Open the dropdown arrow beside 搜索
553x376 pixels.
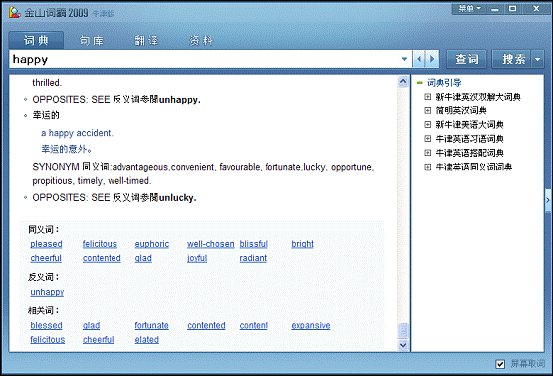[x=537, y=59]
